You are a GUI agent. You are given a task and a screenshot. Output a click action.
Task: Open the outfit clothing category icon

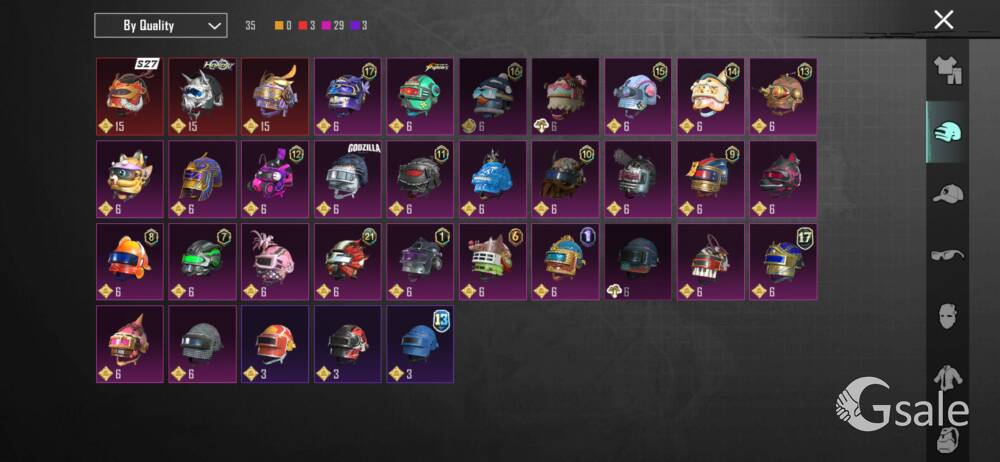click(x=948, y=70)
